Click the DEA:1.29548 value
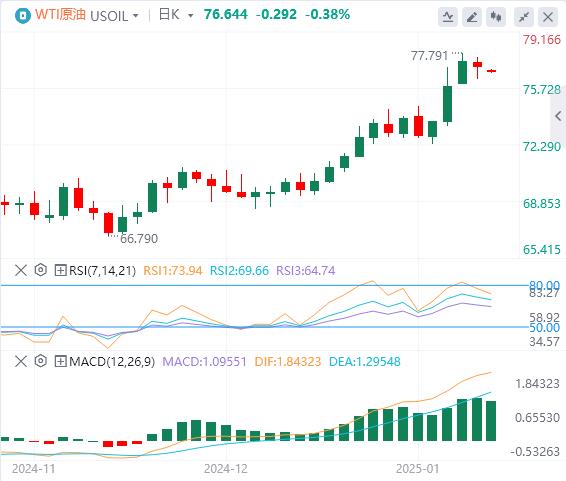 click(365, 362)
